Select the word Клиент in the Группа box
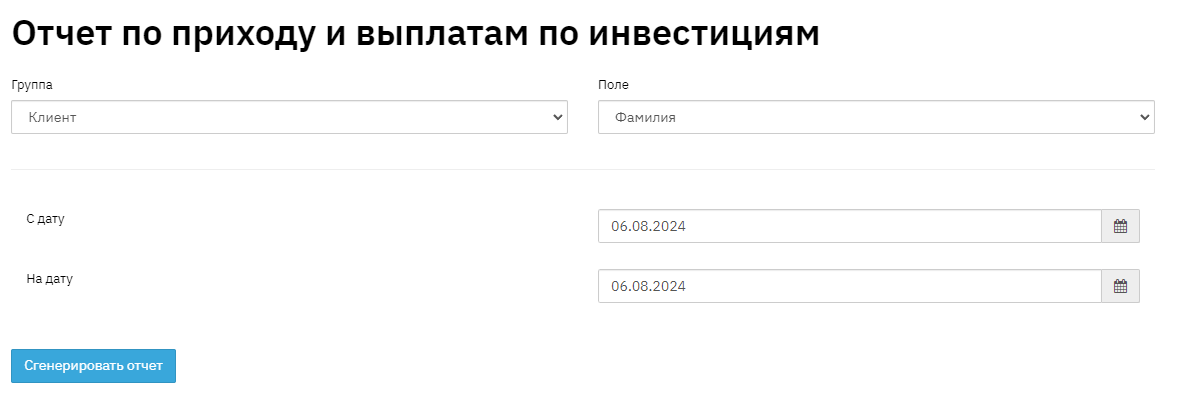Image resolution: width=1178 pixels, height=413 pixels. 53,117
